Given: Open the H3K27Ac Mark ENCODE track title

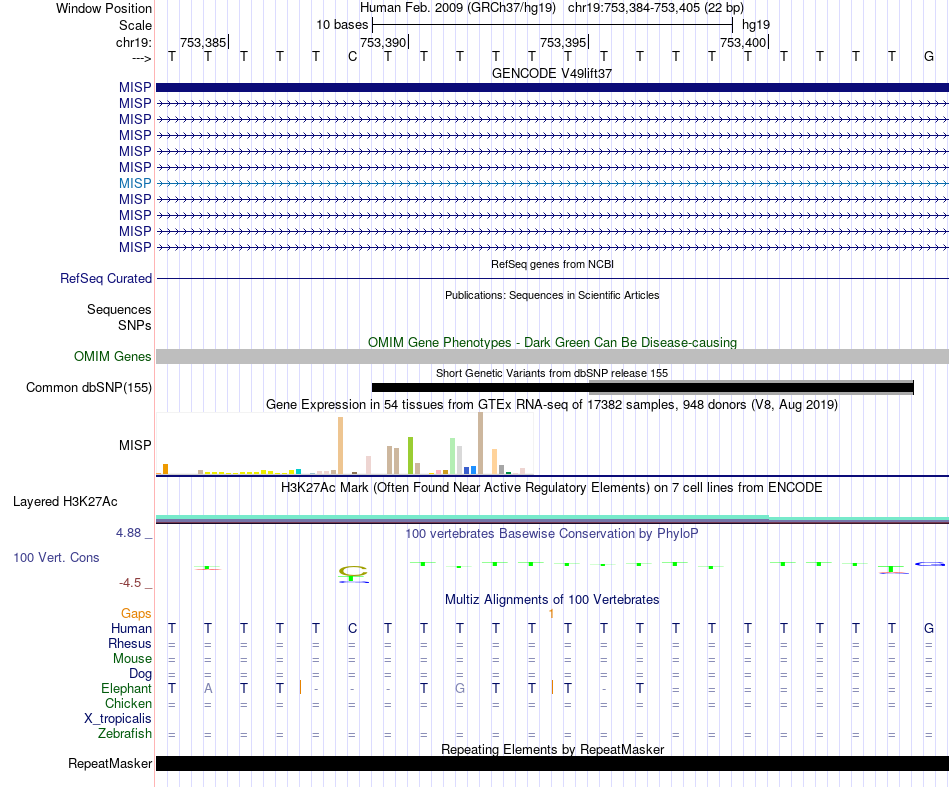Looking at the screenshot, I should [x=552, y=488].
